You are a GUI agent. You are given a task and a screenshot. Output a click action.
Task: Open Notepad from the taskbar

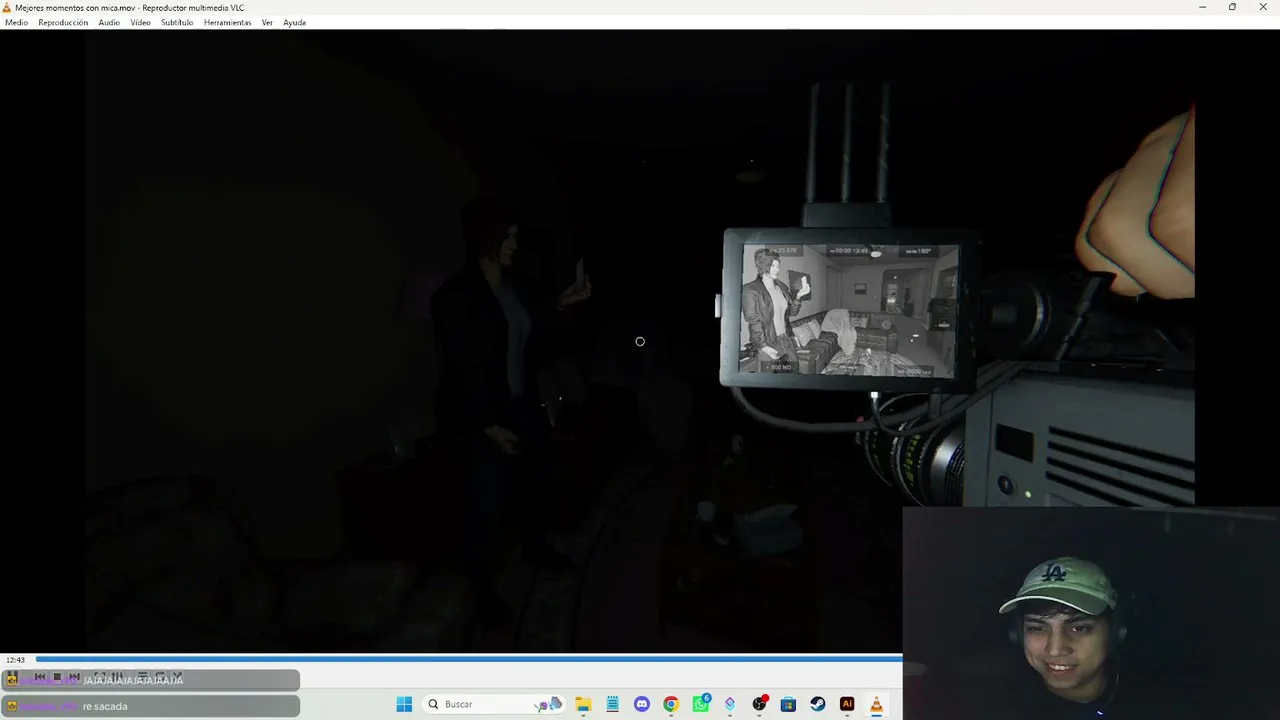pos(612,704)
